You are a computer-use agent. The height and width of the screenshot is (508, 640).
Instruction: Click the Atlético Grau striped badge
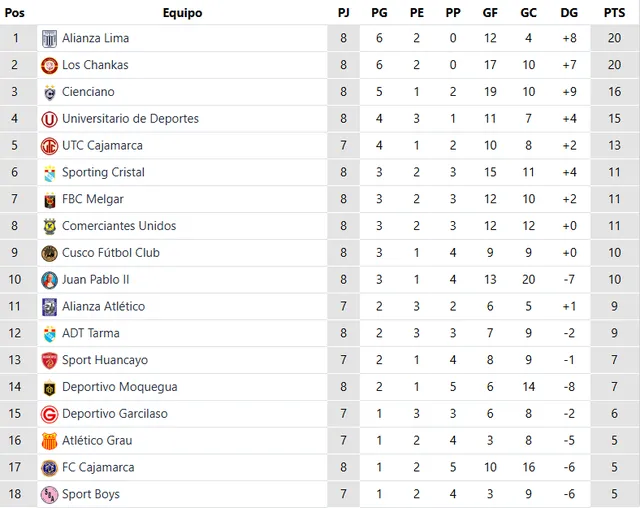tap(49, 441)
